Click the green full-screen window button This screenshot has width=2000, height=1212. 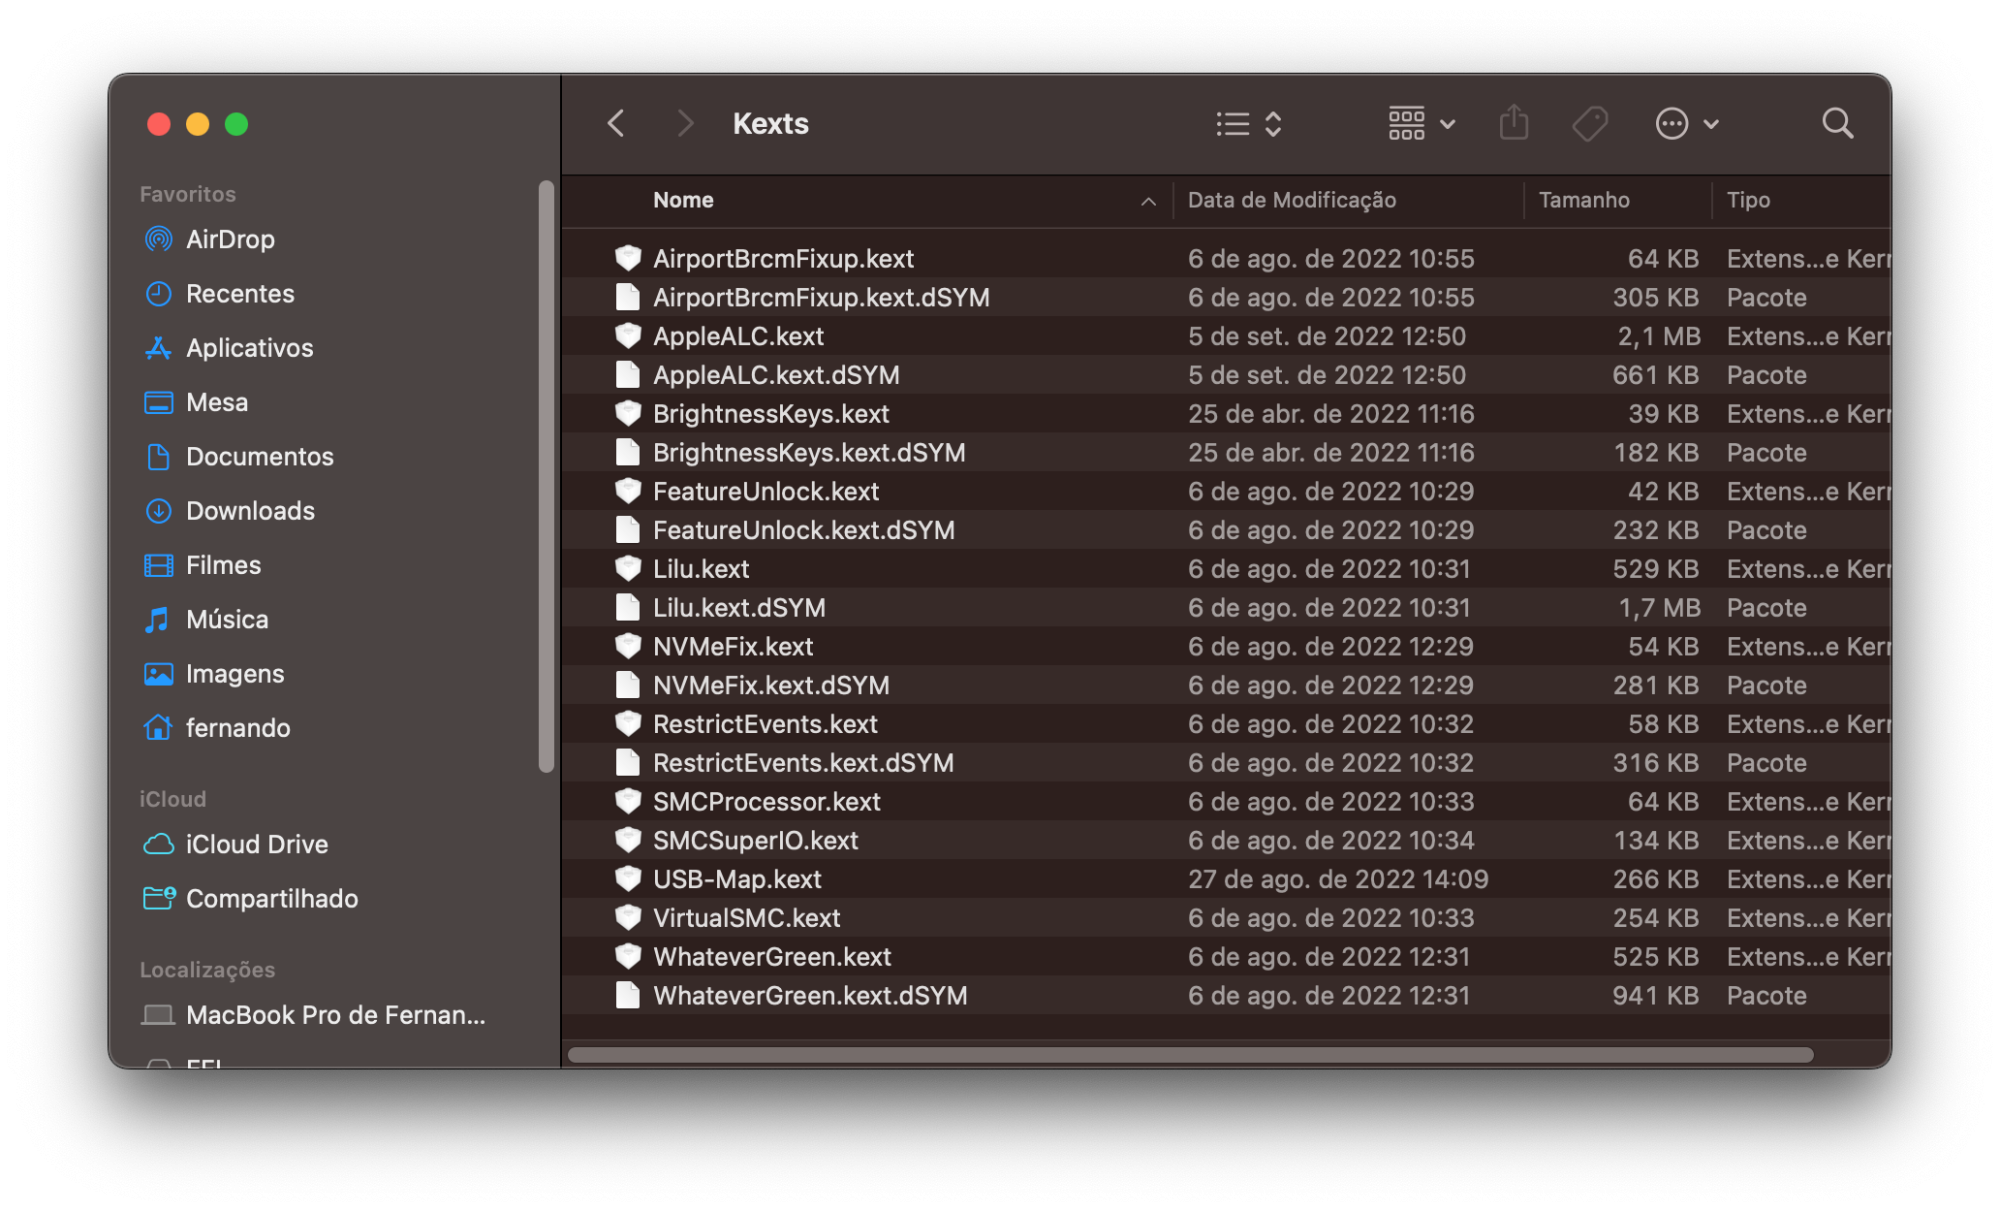click(237, 124)
